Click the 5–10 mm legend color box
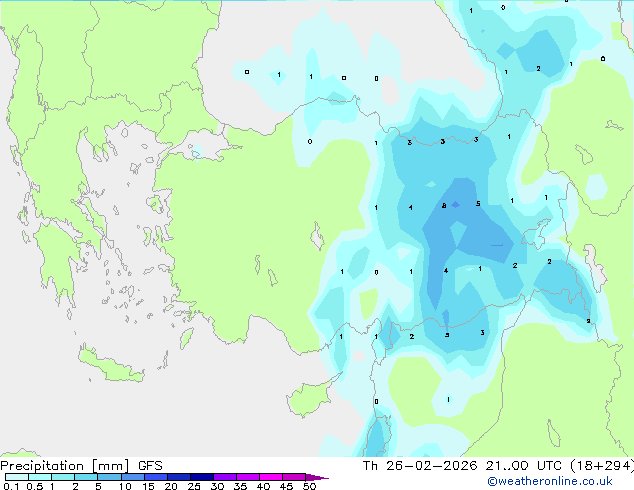The height and width of the screenshot is (490, 634). (x=109, y=477)
